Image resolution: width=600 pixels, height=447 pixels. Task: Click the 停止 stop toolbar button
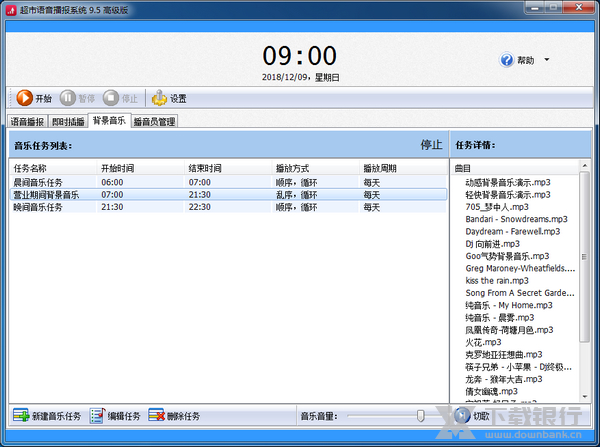tap(120, 98)
